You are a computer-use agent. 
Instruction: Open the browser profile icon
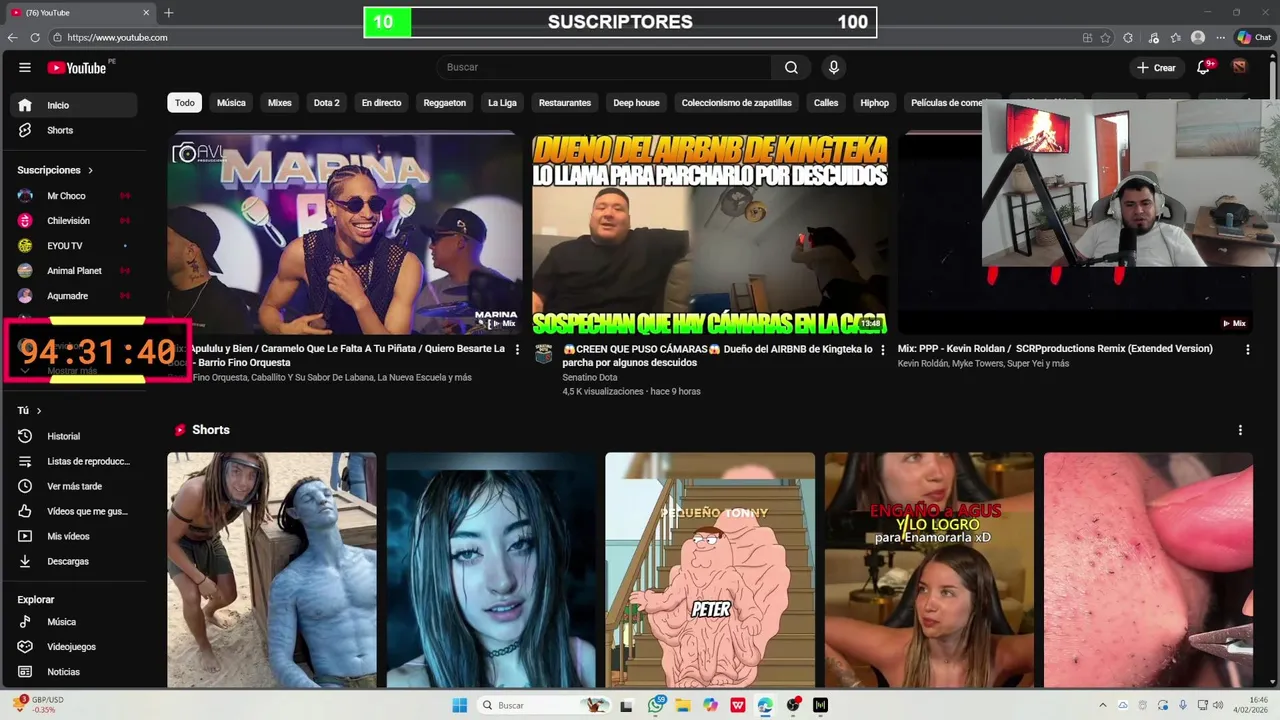(1198, 37)
